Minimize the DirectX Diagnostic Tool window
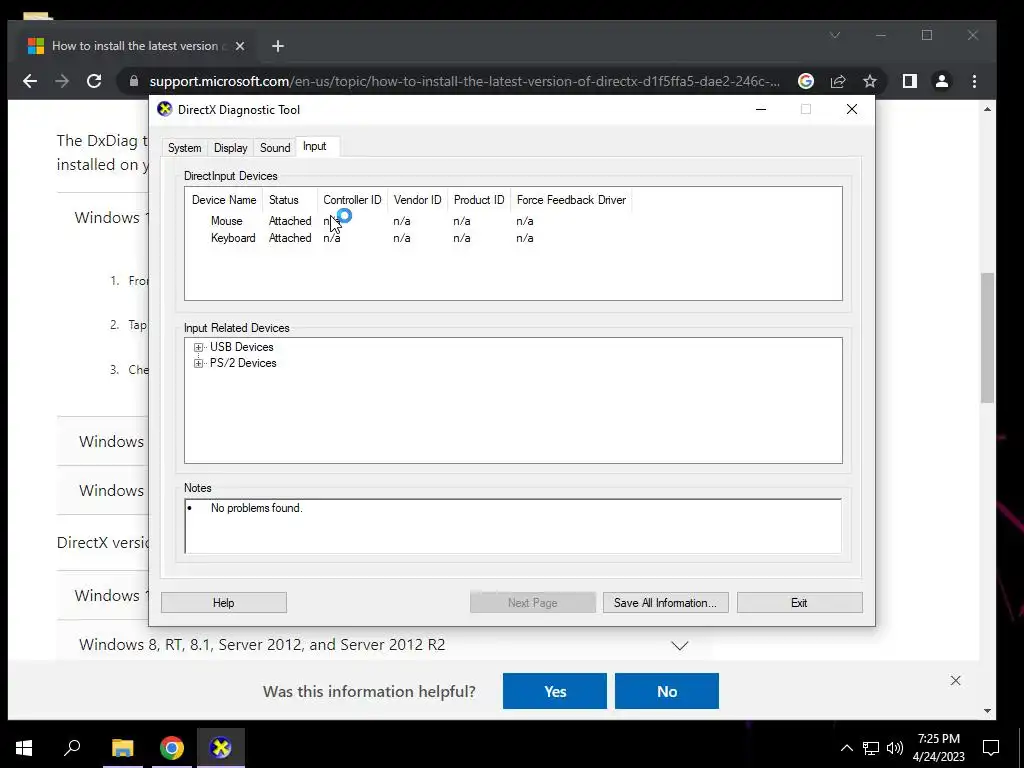Image resolution: width=1024 pixels, height=768 pixels. pos(761,109)
